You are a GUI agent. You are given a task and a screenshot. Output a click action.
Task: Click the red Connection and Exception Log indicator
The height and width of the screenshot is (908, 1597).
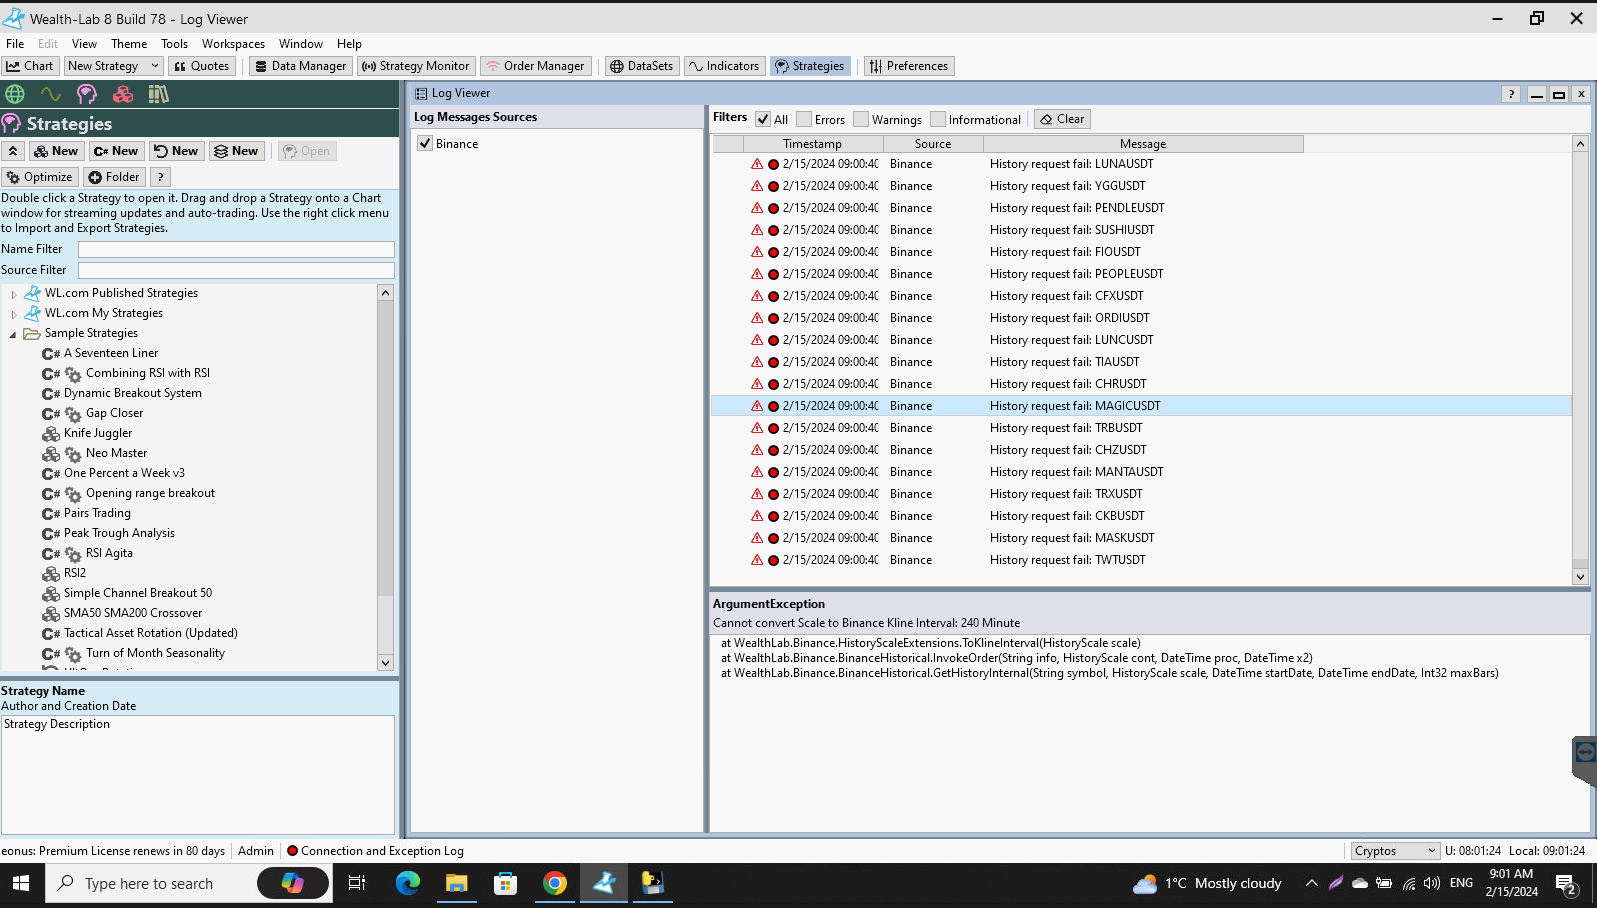(x=292, y=851)
